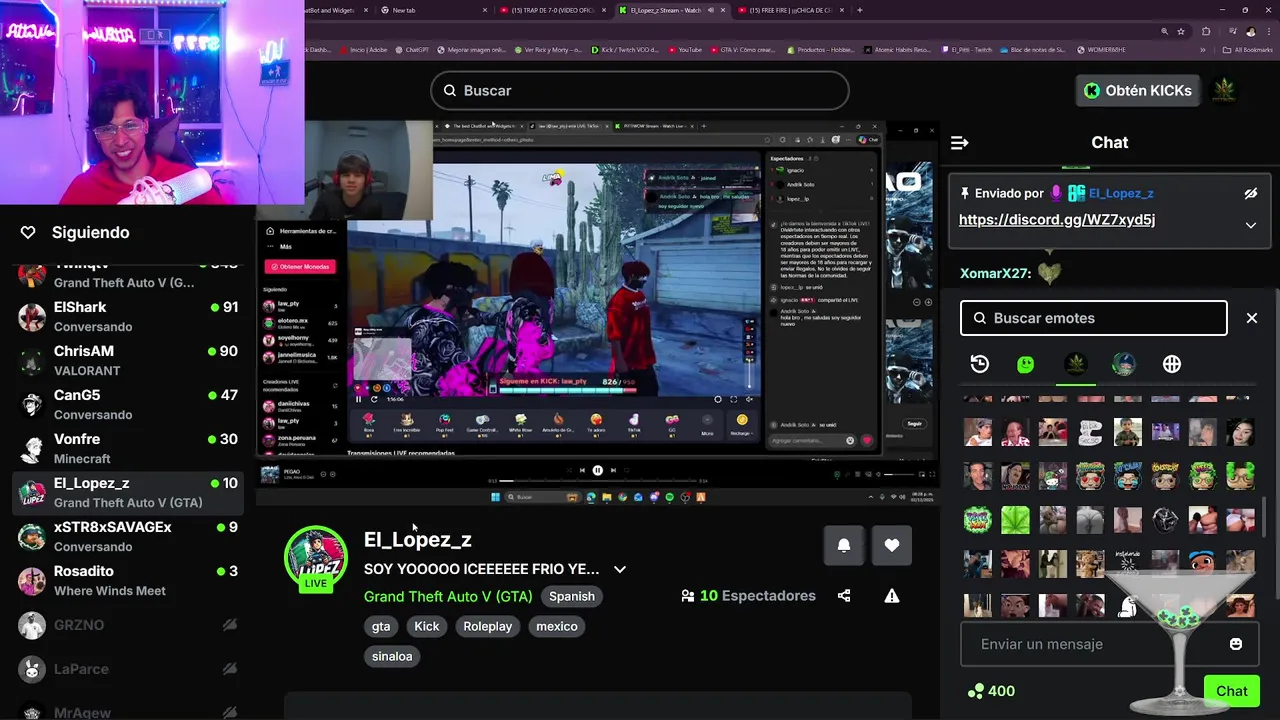
Task: Open the user profile avatar menu
Action: (1224, 90)
